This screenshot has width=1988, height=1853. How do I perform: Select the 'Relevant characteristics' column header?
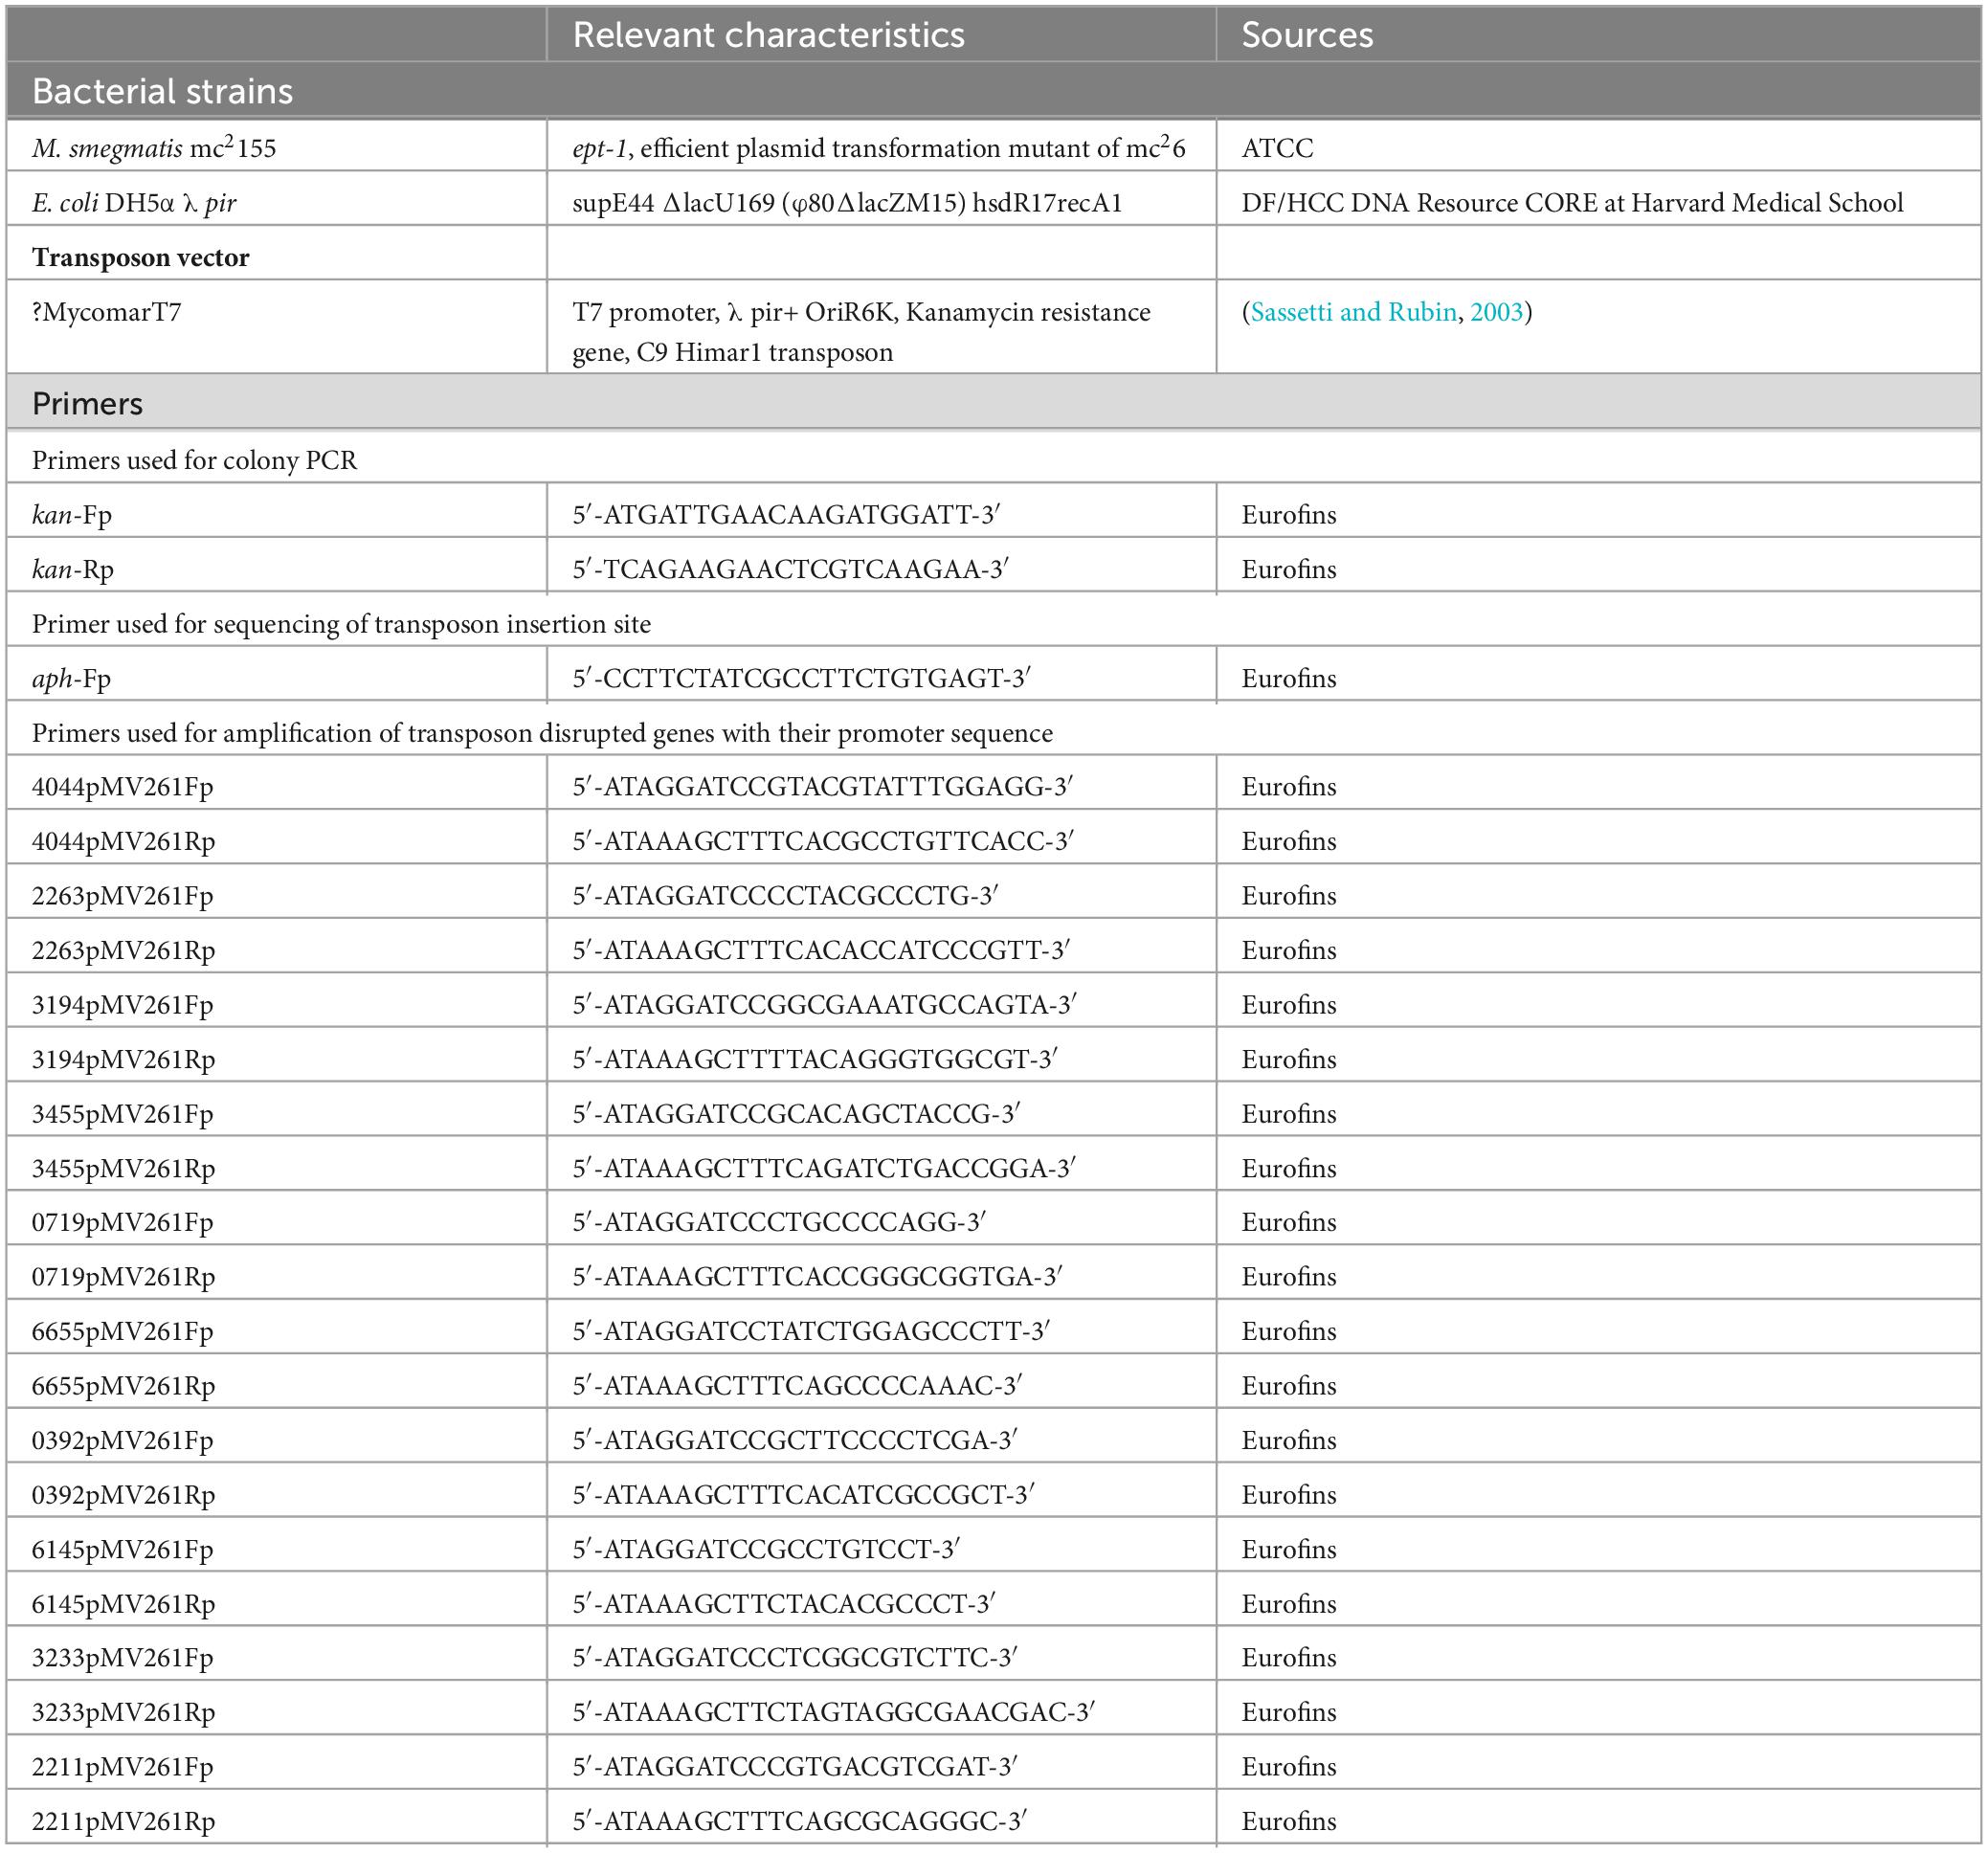(768, 35)
